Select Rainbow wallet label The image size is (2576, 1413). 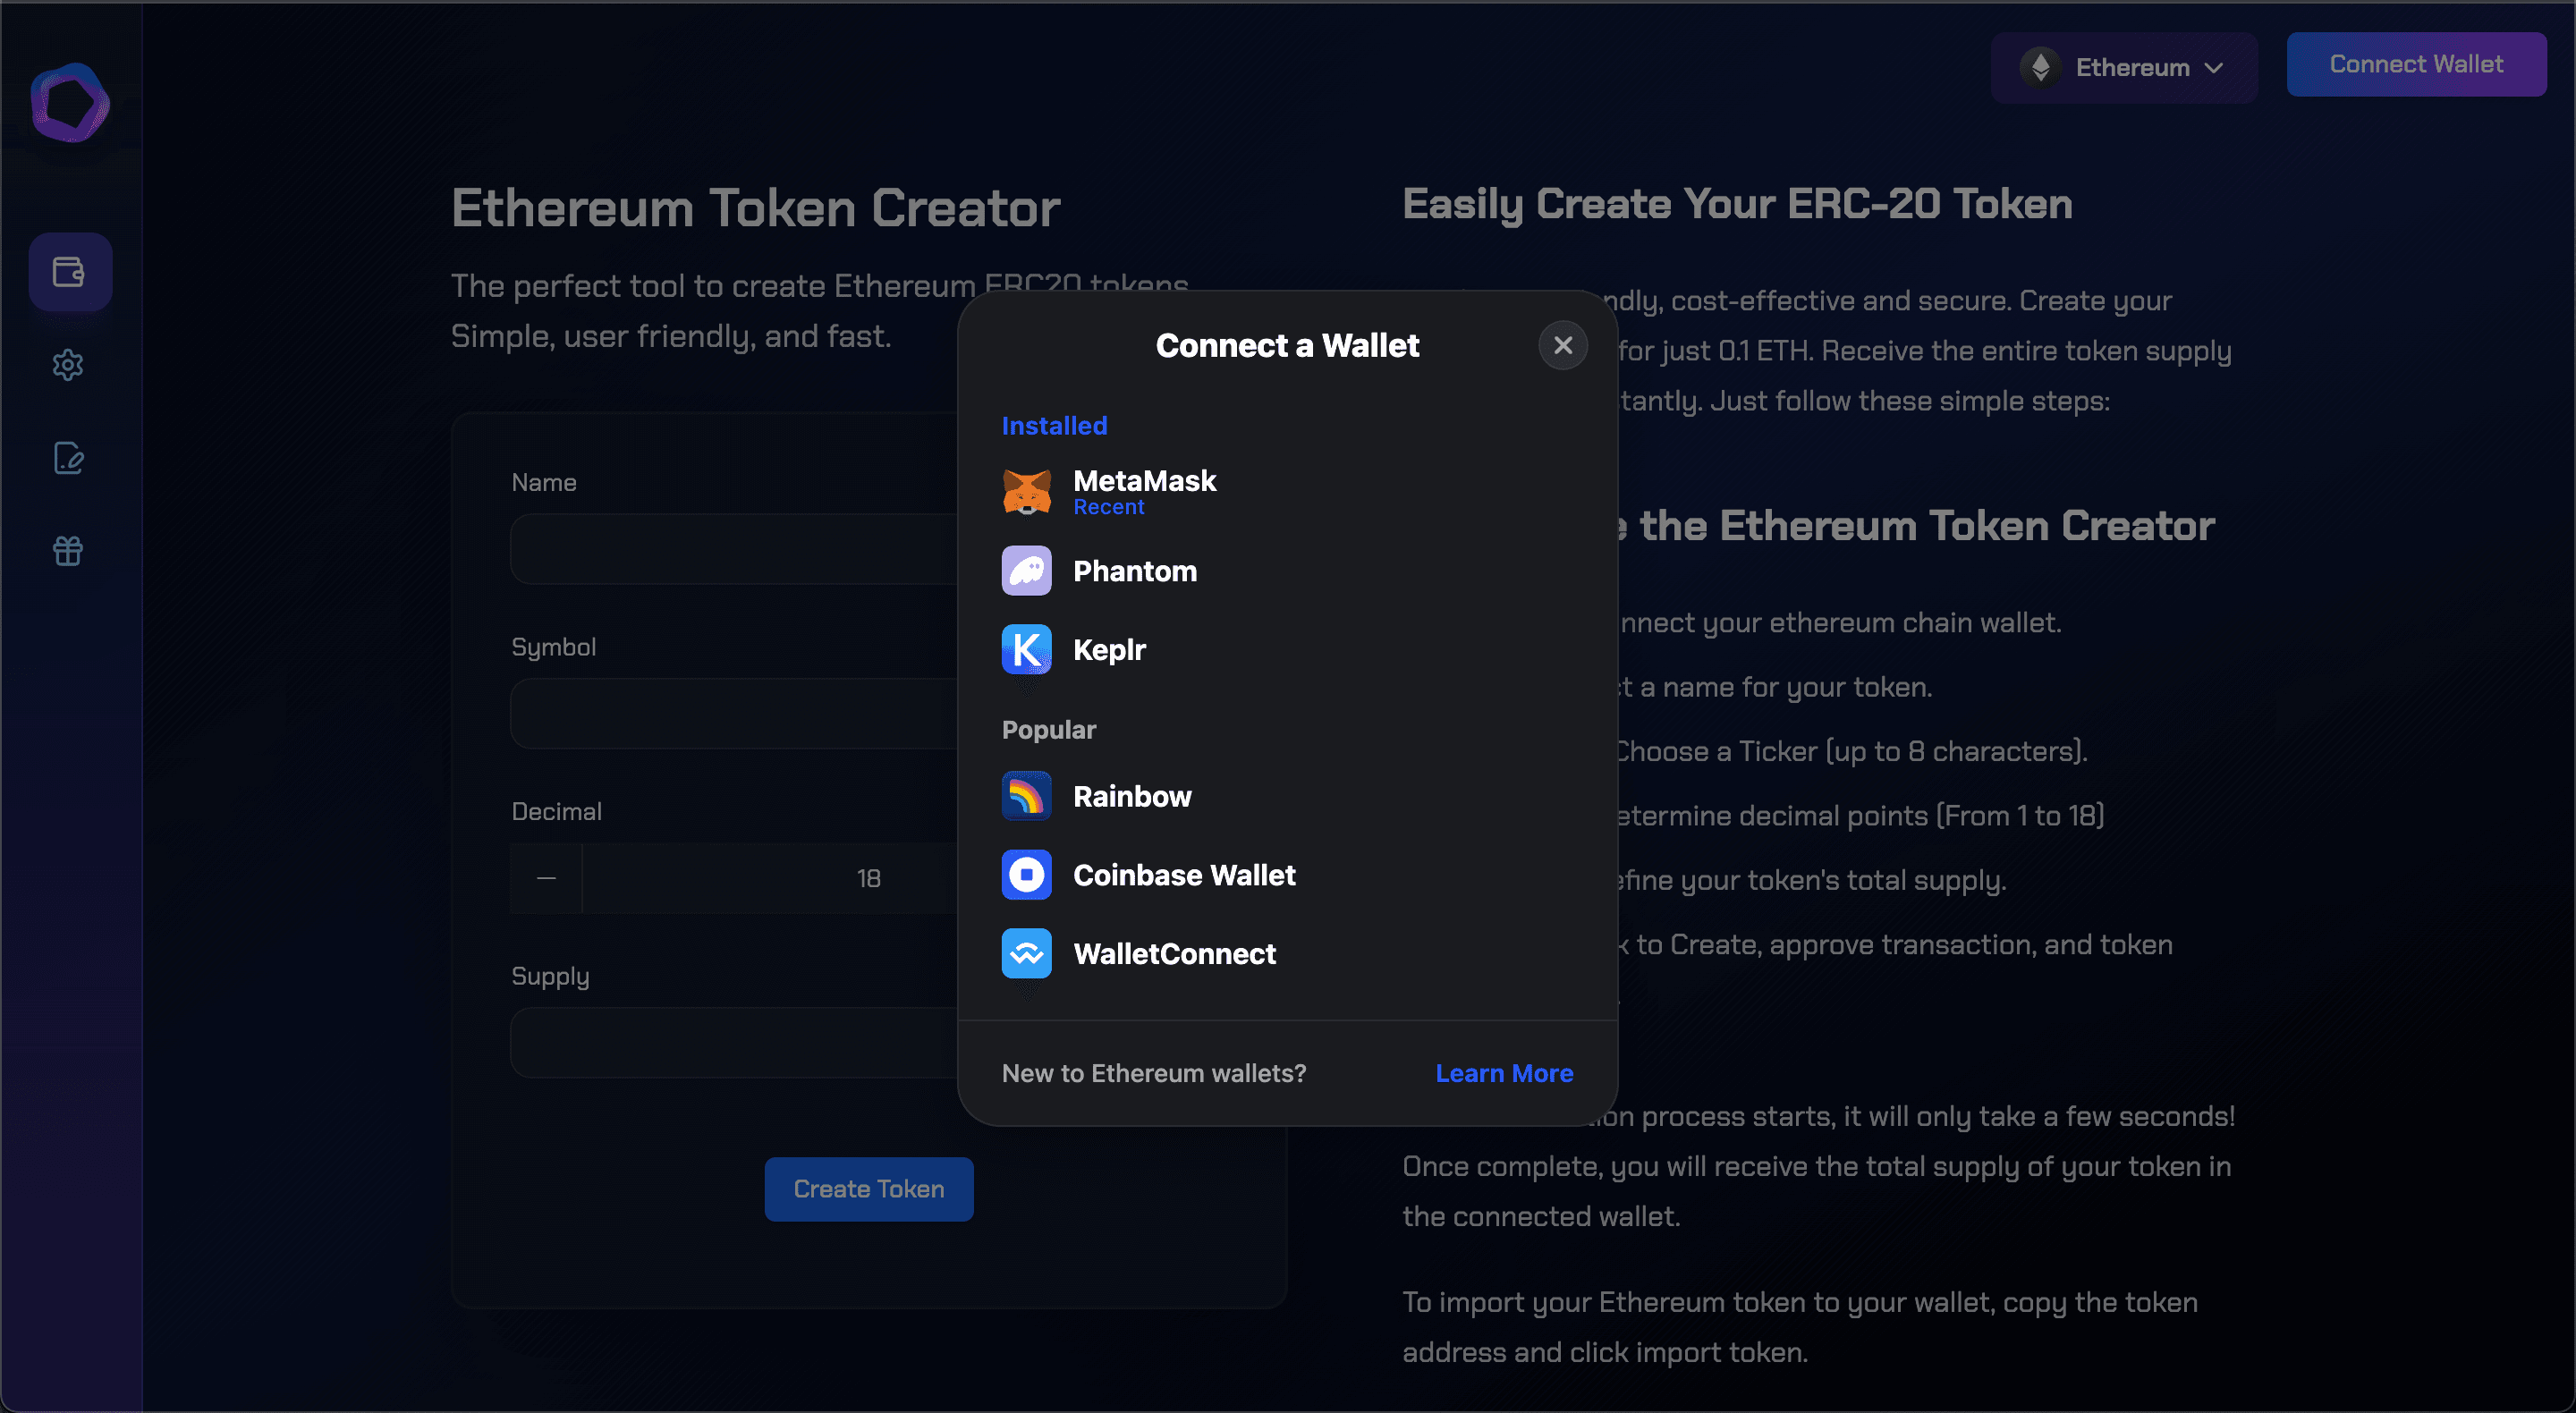(x=1132, y=796)
